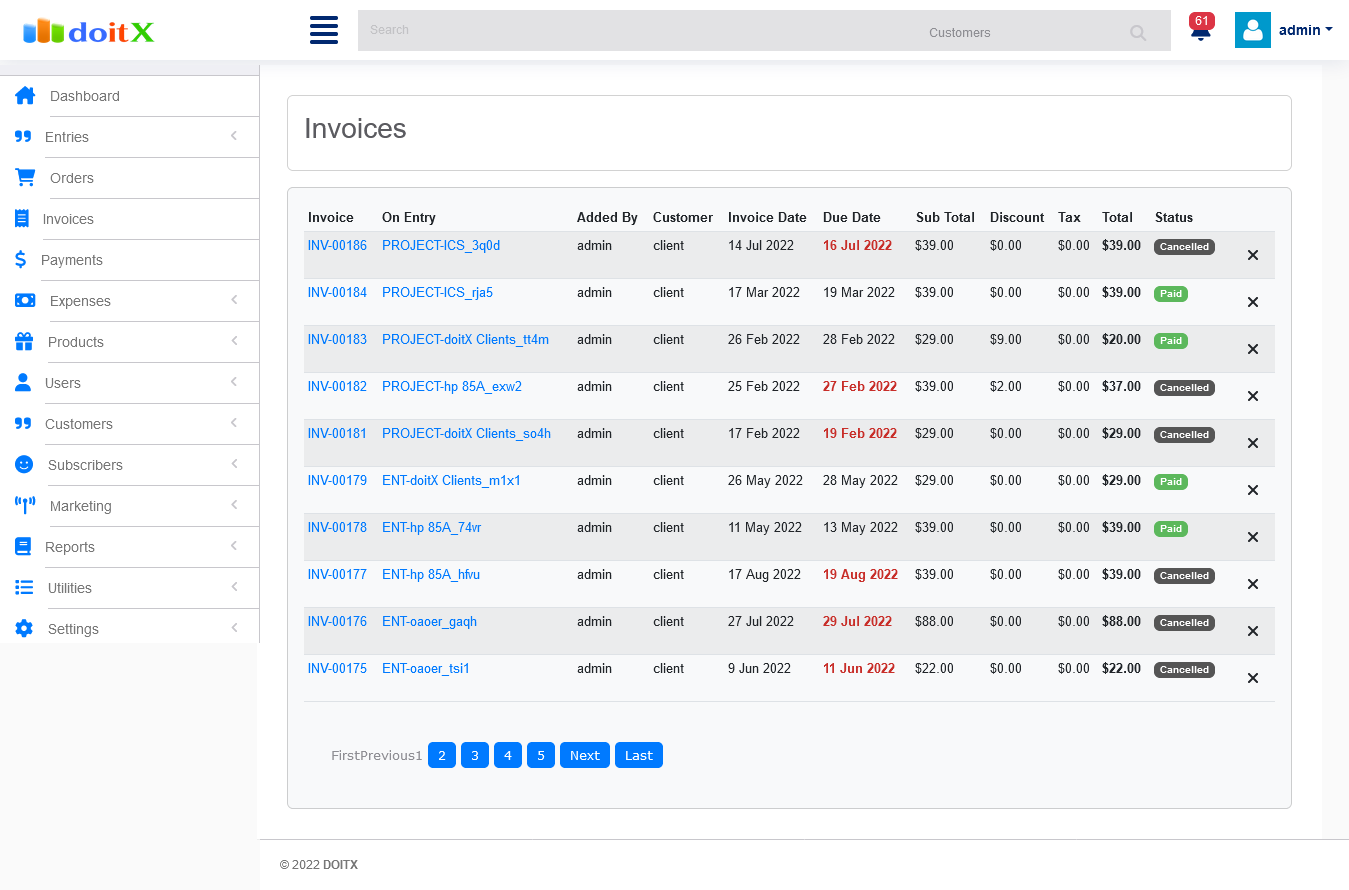The height and width of the screenshot is (890, 1349).
Task: Delete invoice INV-00176 with the X icon
Action: pos(1253,631)
